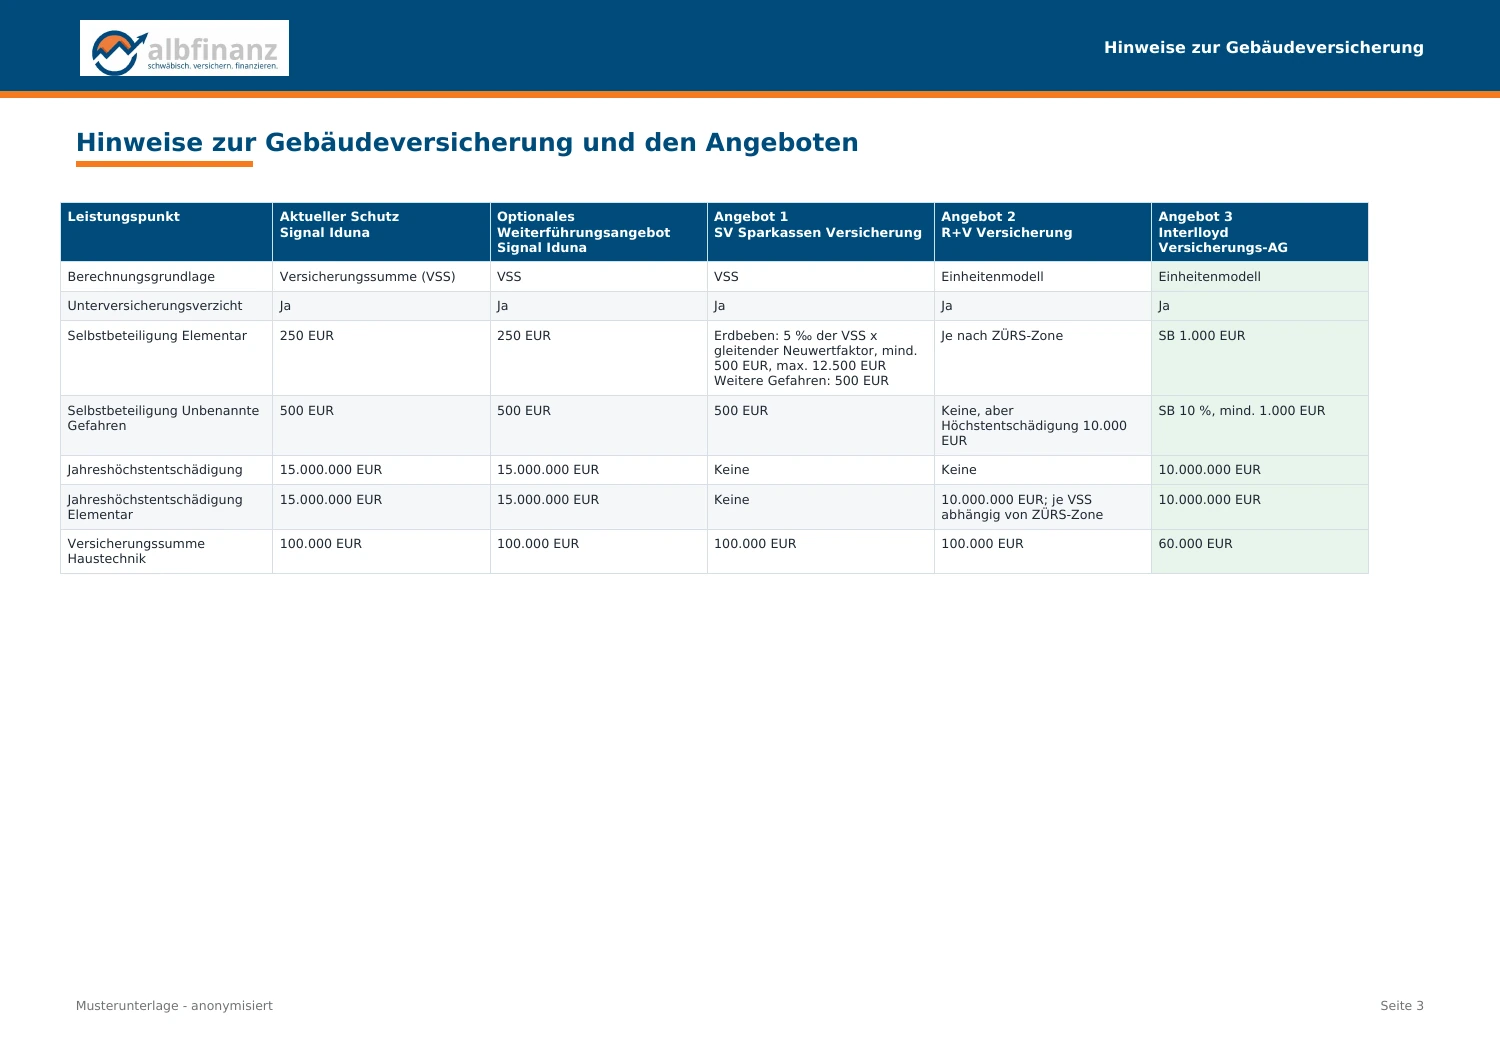1500x1061 pixels.
Task: Click the 'Versicherungssumme Haustechnik' row label
Action: click(x=136, y=551)
